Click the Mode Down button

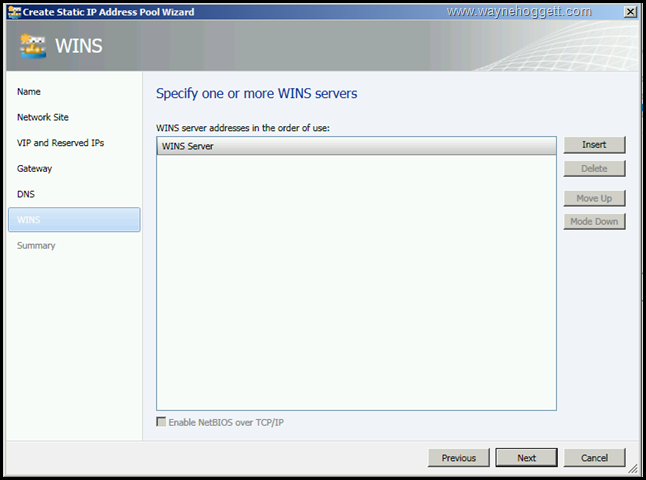pyautogui.click(x=594, y=221)
